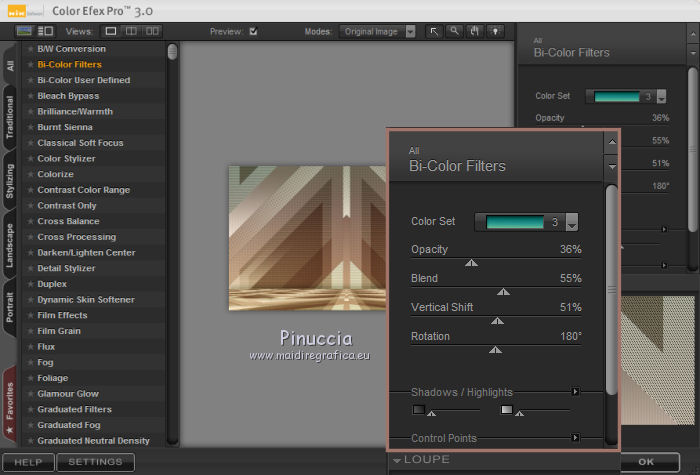The height and width of the screenshot is (475, 700).
Task: Select Color Stylizer filter
Action: [67, 158]
